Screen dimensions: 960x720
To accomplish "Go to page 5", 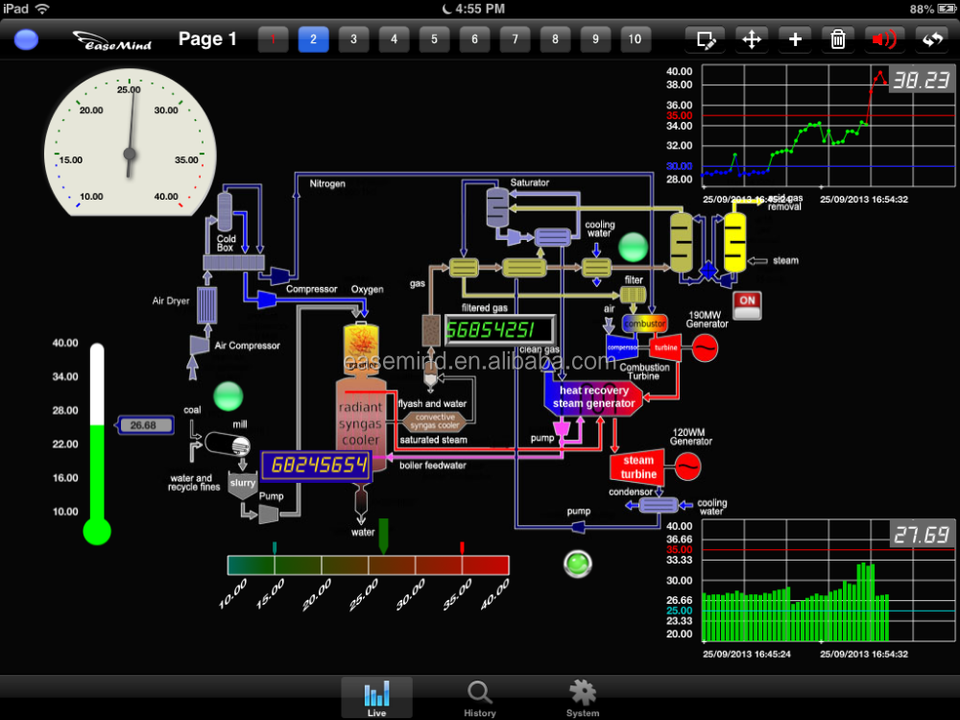I will pyautogui.click(x=434, y=40).
